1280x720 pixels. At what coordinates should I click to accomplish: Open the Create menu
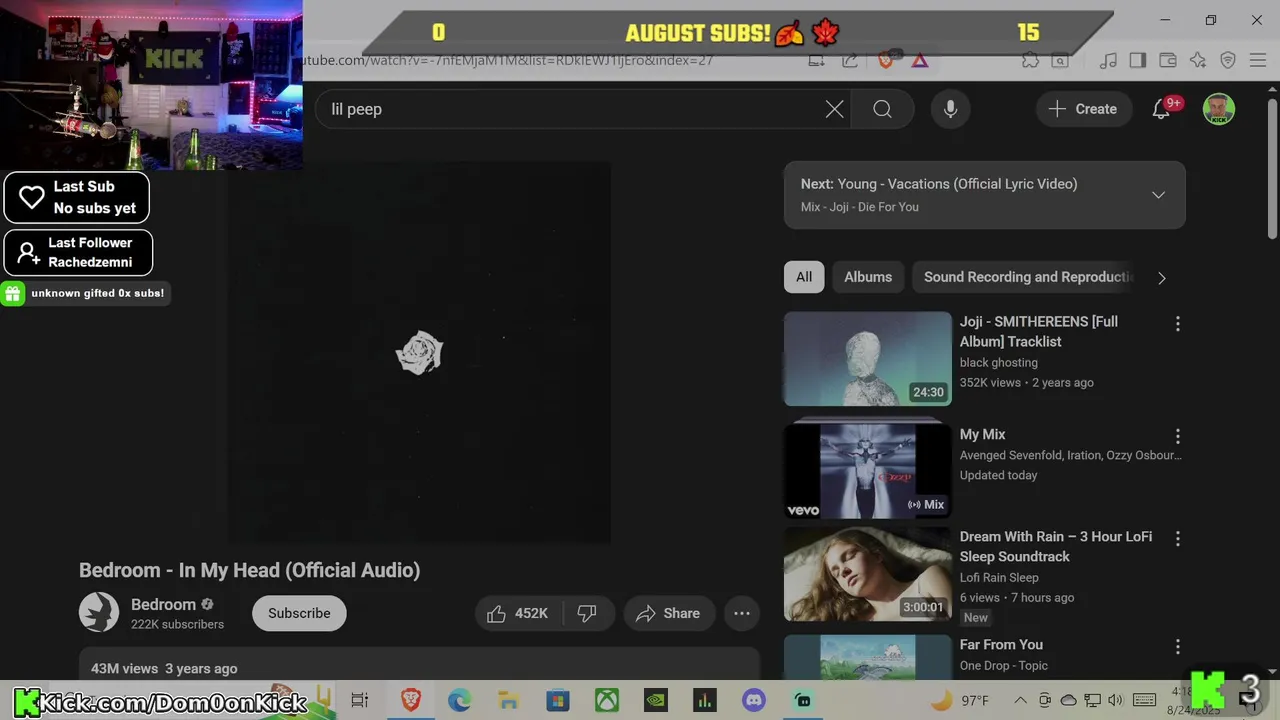(1082, 109)
